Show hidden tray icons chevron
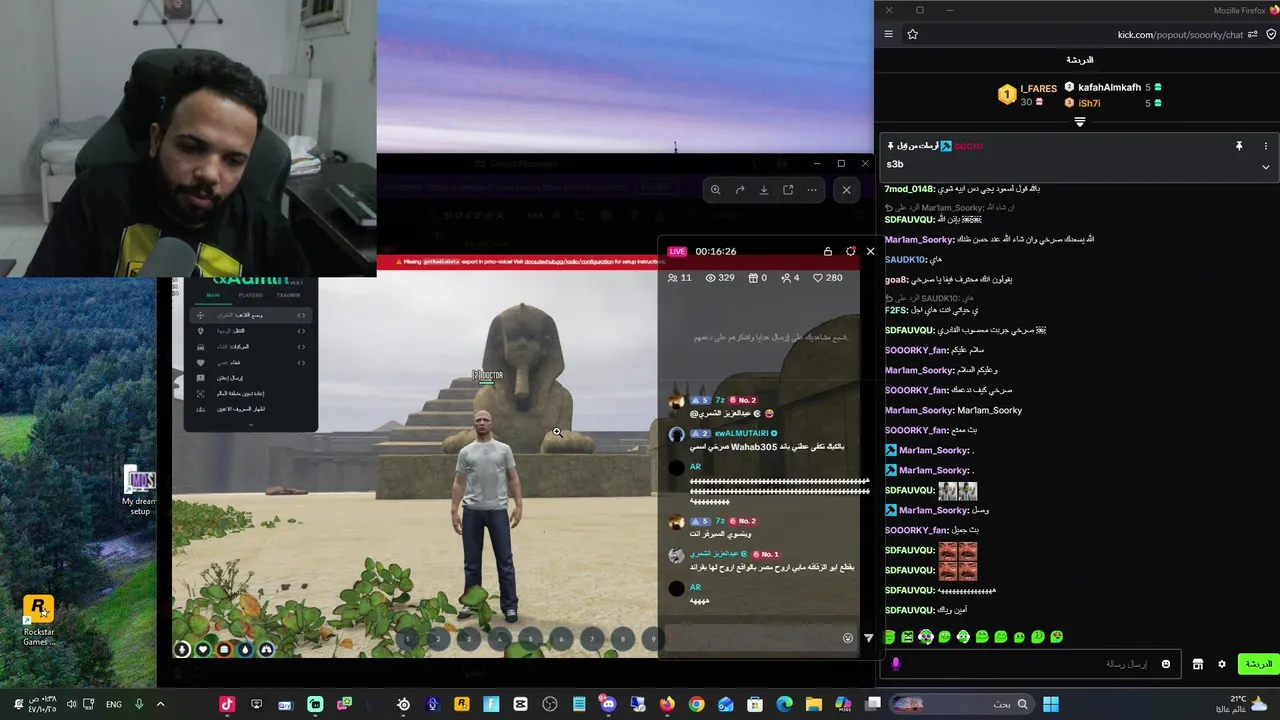The image size is (1280, 720). (160, 704)
